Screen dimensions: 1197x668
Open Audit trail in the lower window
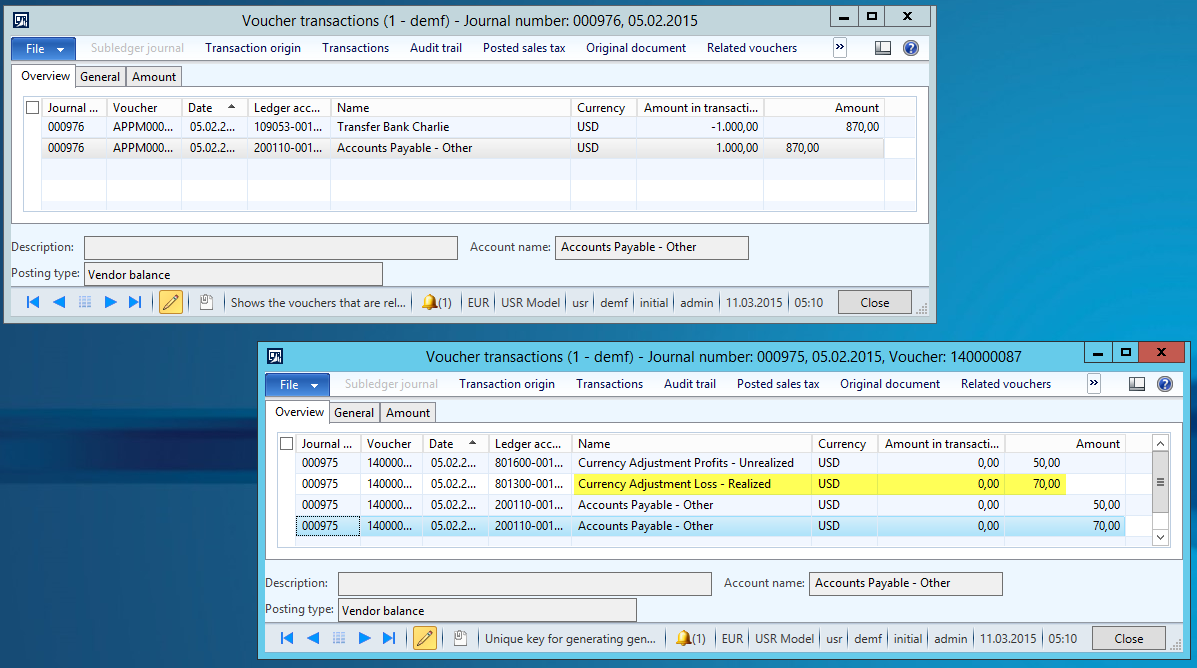(690, 384)
